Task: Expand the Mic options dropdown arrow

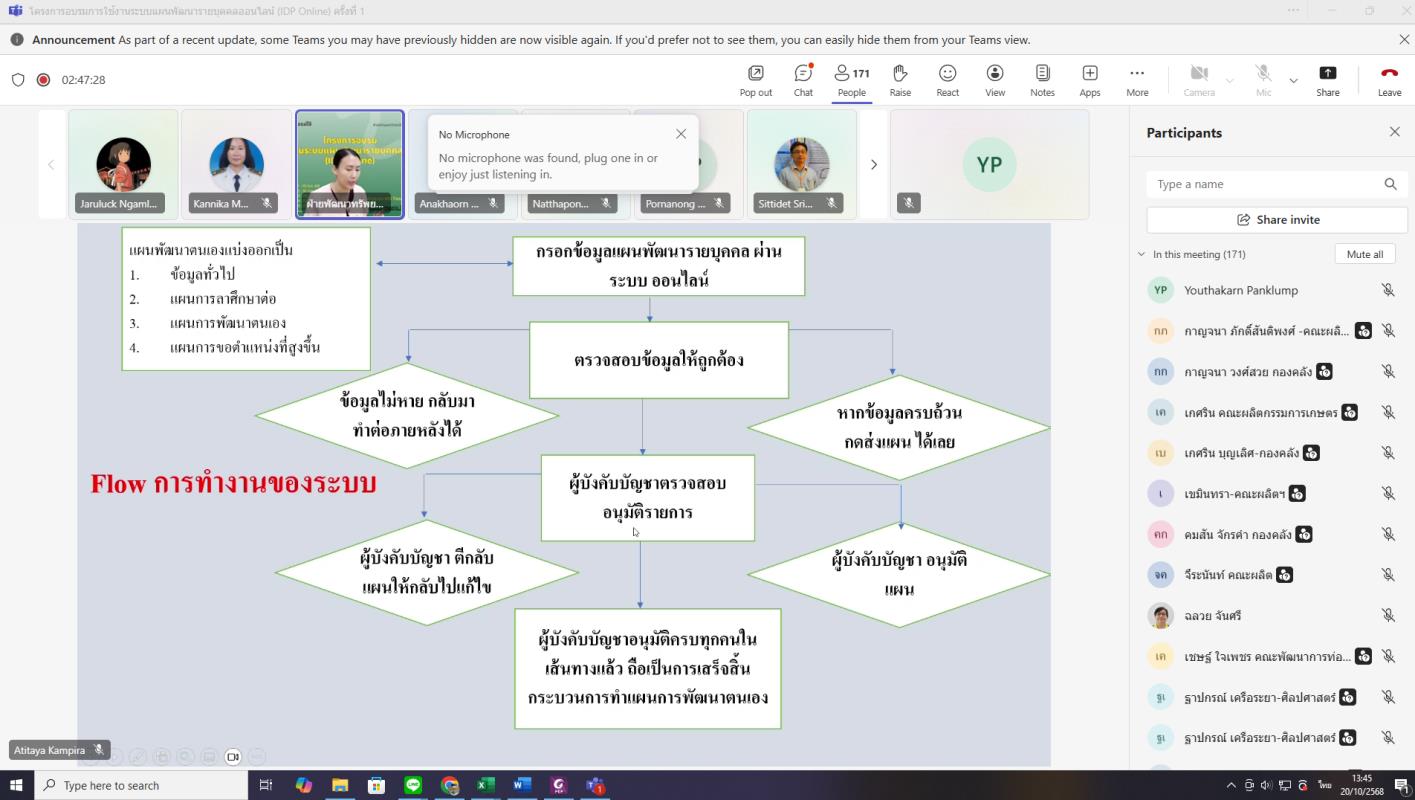Action: [1293, 81]
